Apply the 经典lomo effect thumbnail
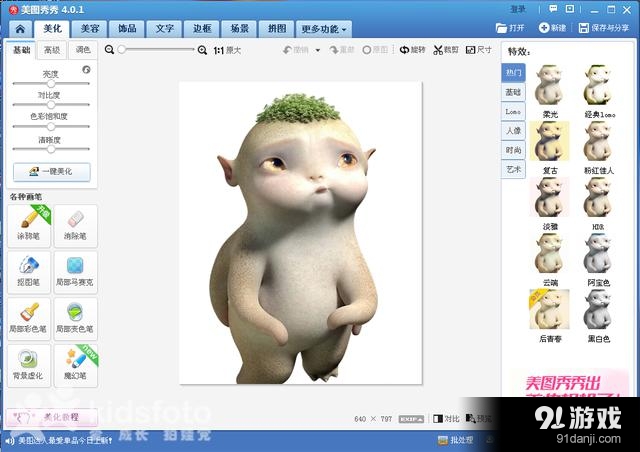This screenshot has width=640, height=452. tap(598, 85)
